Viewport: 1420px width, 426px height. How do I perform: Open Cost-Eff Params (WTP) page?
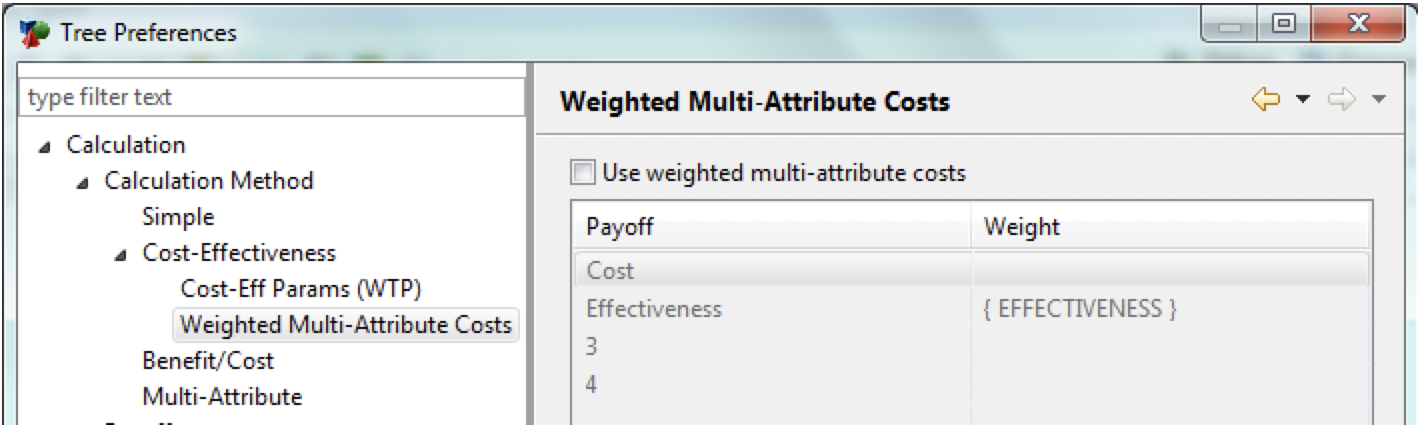pos(302,288)
